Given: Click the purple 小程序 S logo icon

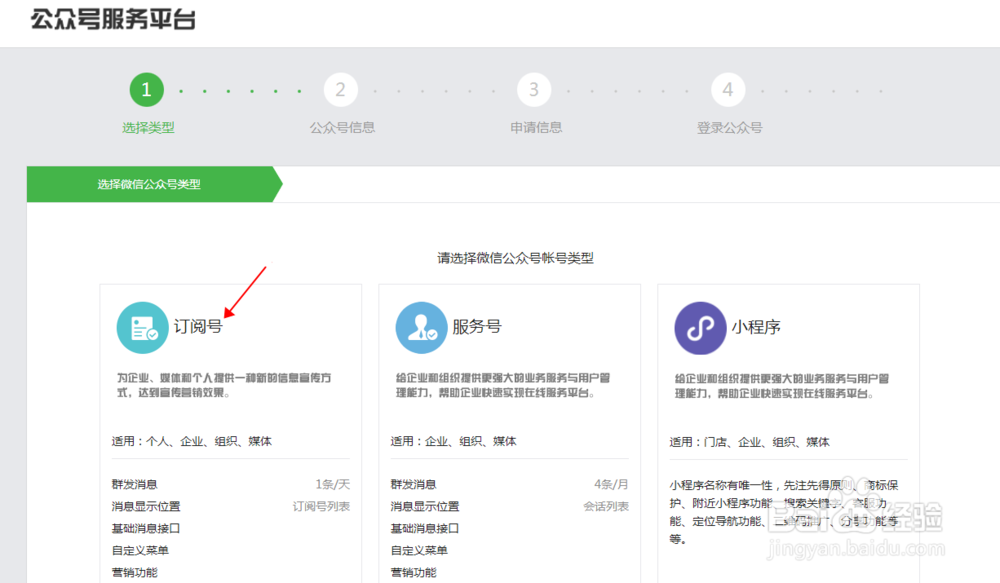Looking at the screenshot, I should pyautogui.click(x=700, y=327).
